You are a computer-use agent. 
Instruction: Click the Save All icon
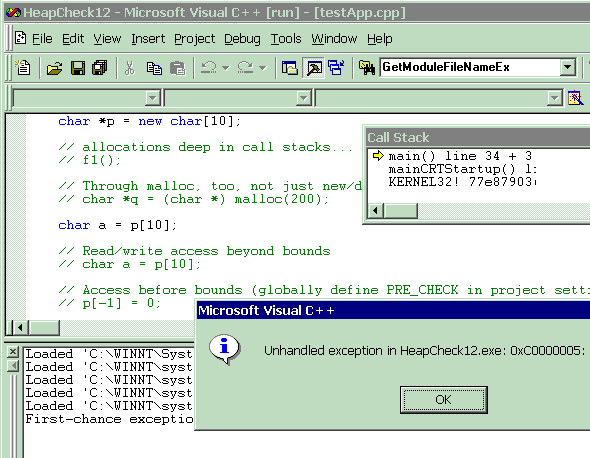[x=100, y=68]
